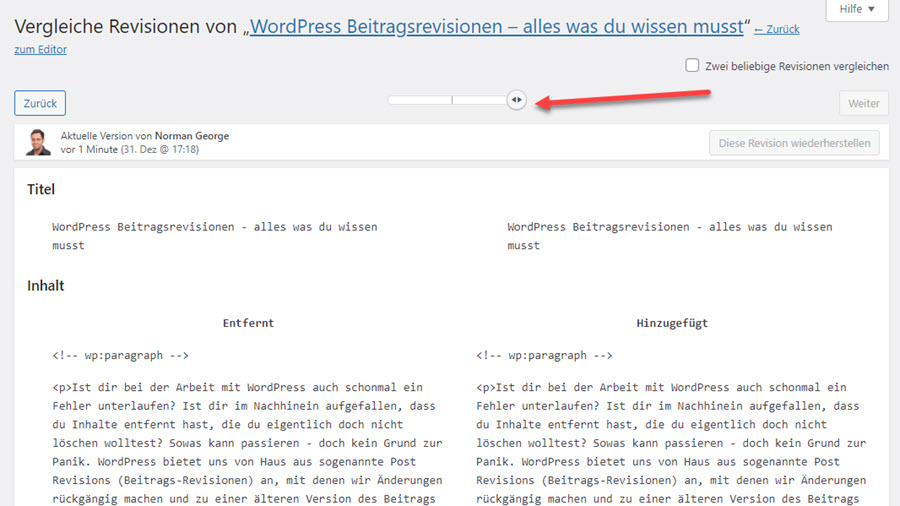Image resolution: width=900 pixels, height=506 pixels.
Task: Grab the revision slider handle
Action: pos(517,100)
